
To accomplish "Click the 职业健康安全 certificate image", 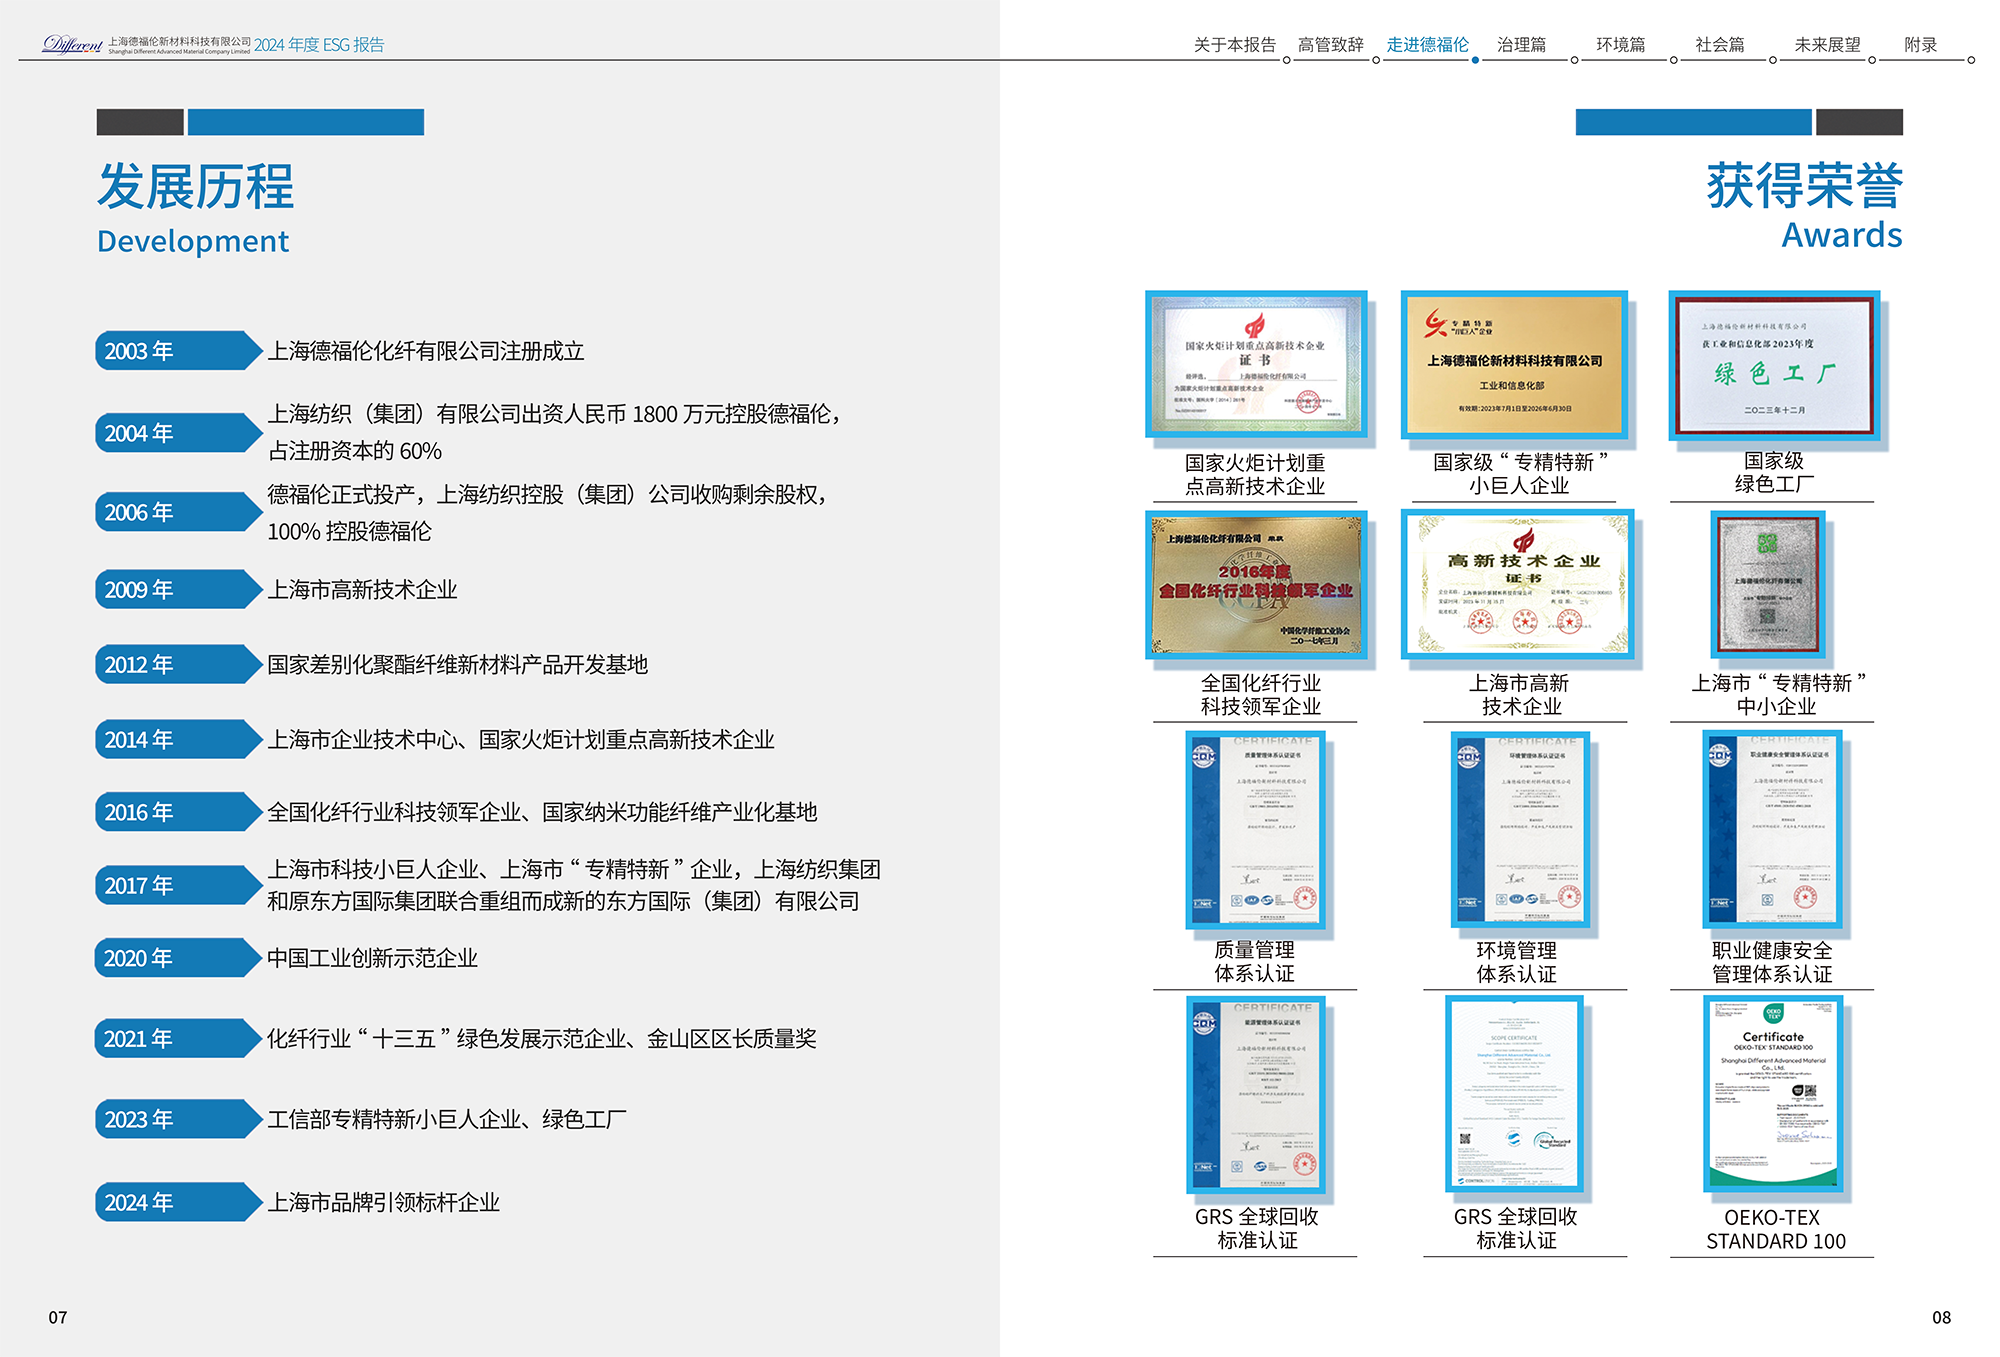I will pyautogui.click(x=1772, y=830).
